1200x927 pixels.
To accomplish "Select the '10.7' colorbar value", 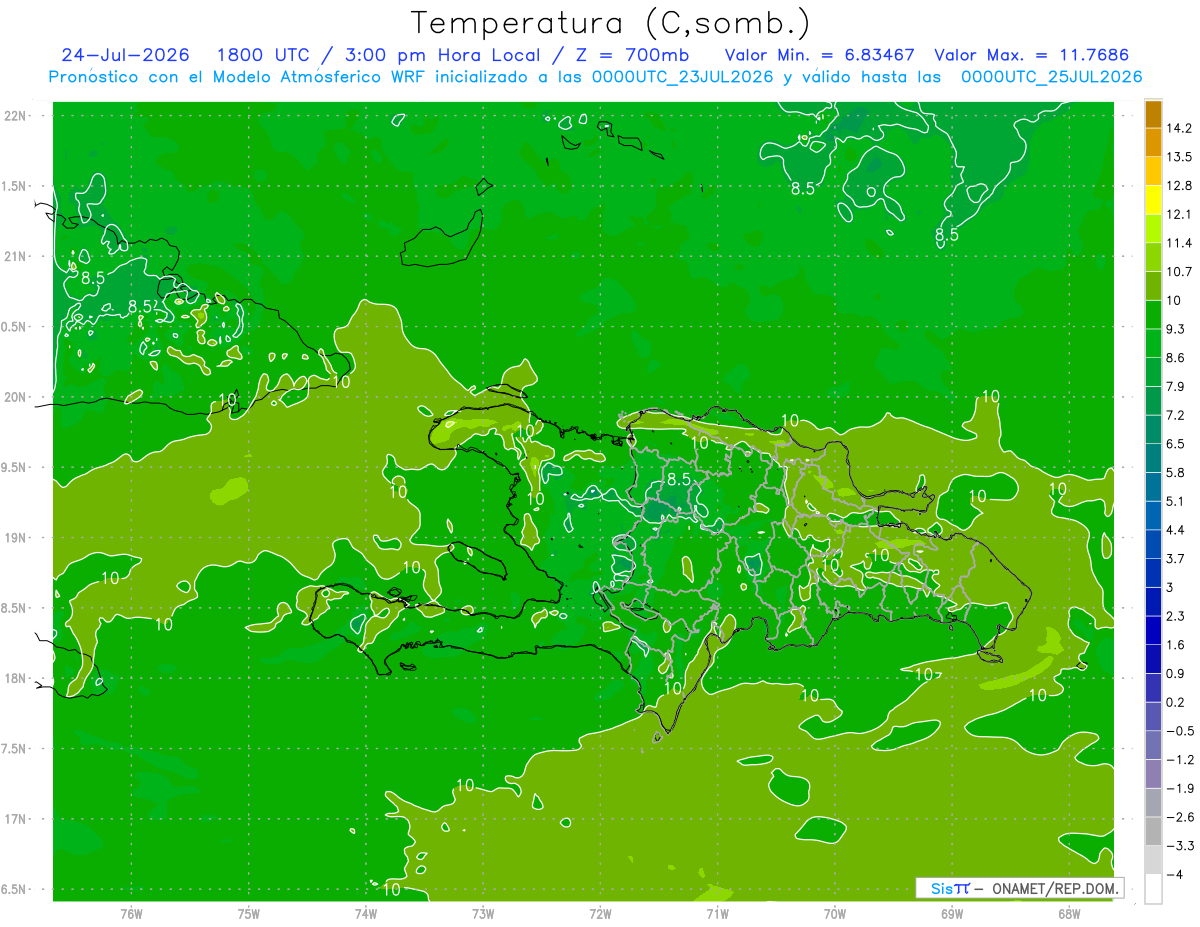I will (1179, 272).
